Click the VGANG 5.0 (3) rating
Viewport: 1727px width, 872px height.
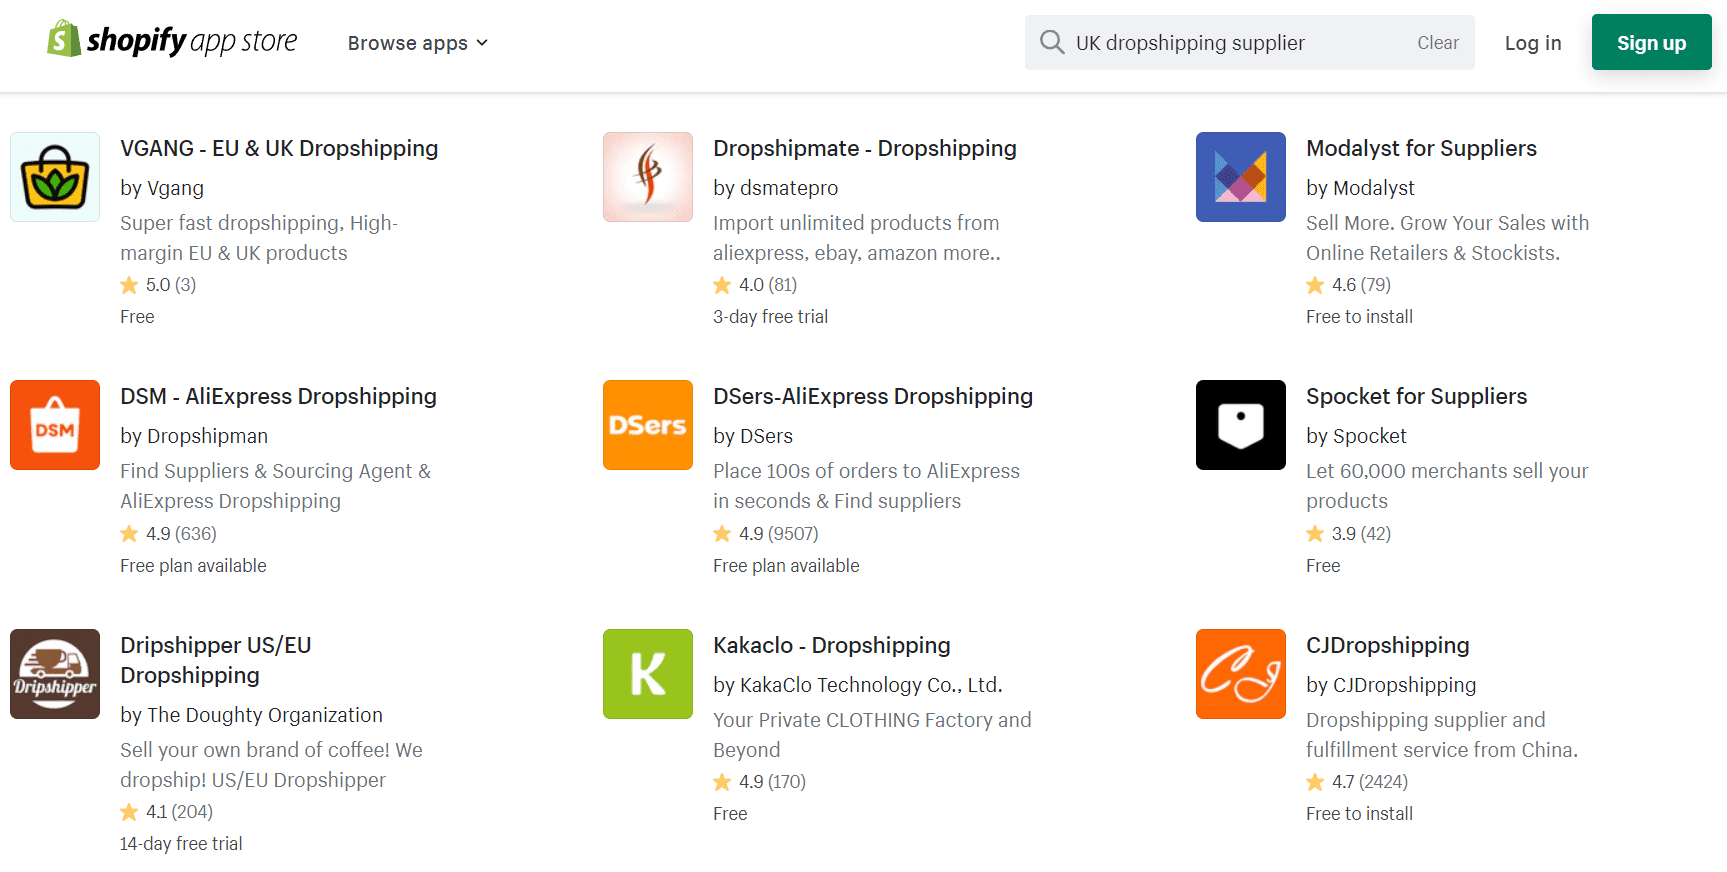coord(158,285)
